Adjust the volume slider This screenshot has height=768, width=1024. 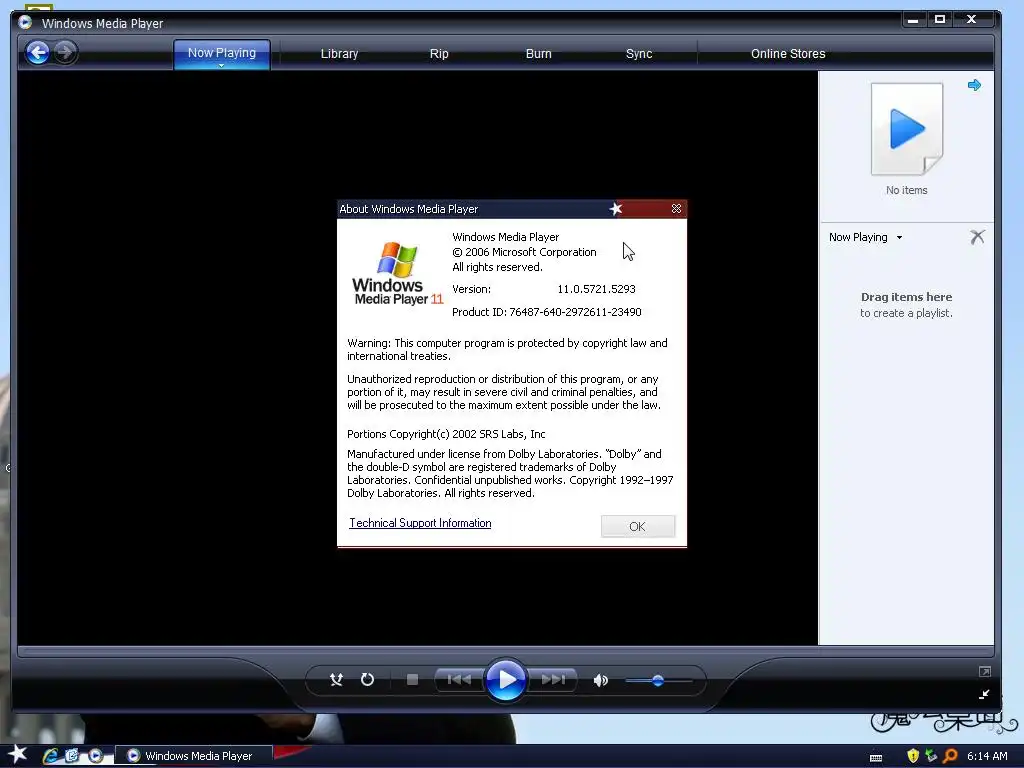(x=658, y=680)
